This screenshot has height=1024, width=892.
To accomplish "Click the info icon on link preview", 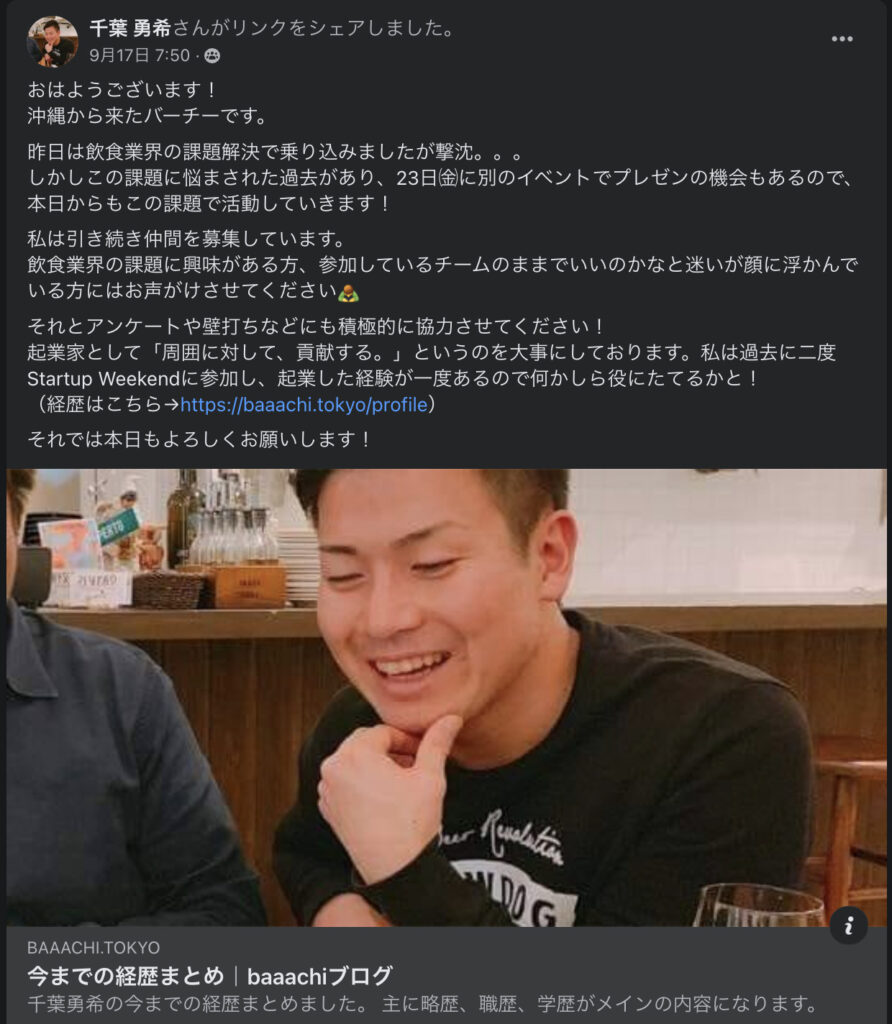I will (x=848, y=925).
